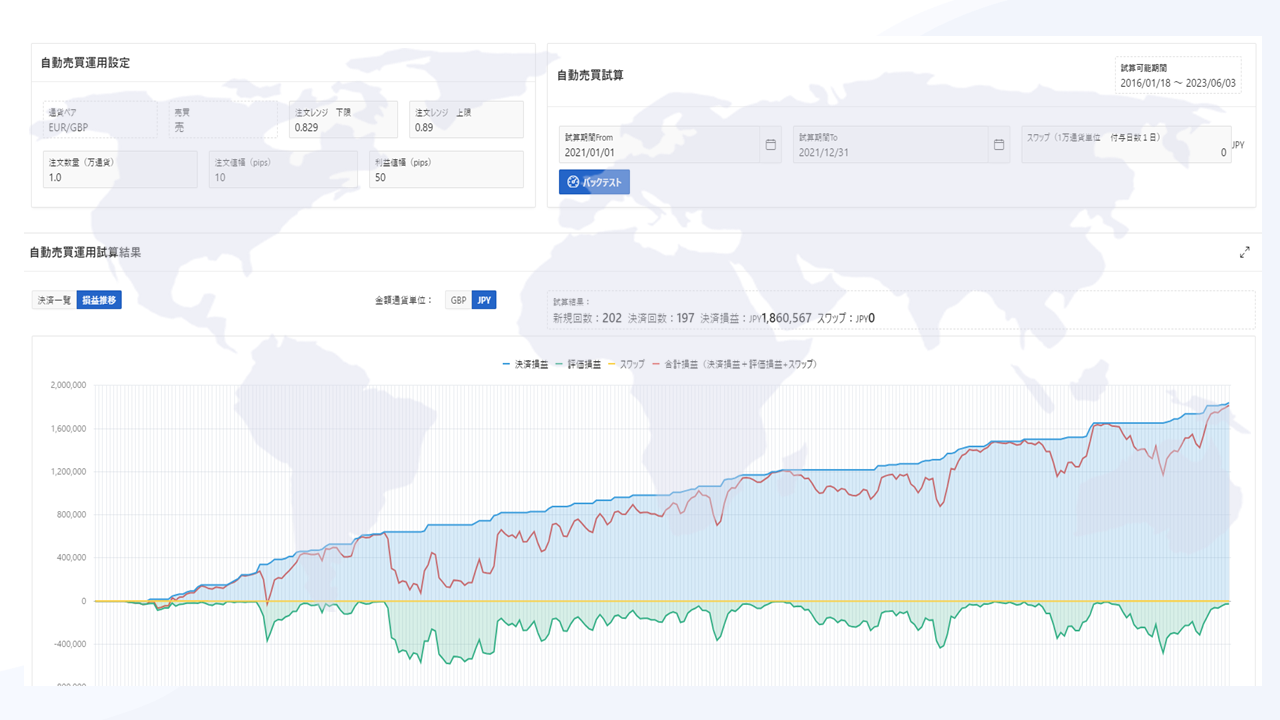Toggle スワップ yellow legend series
The width and height of the screenshot is (1280, 720).
coord(627,364)
